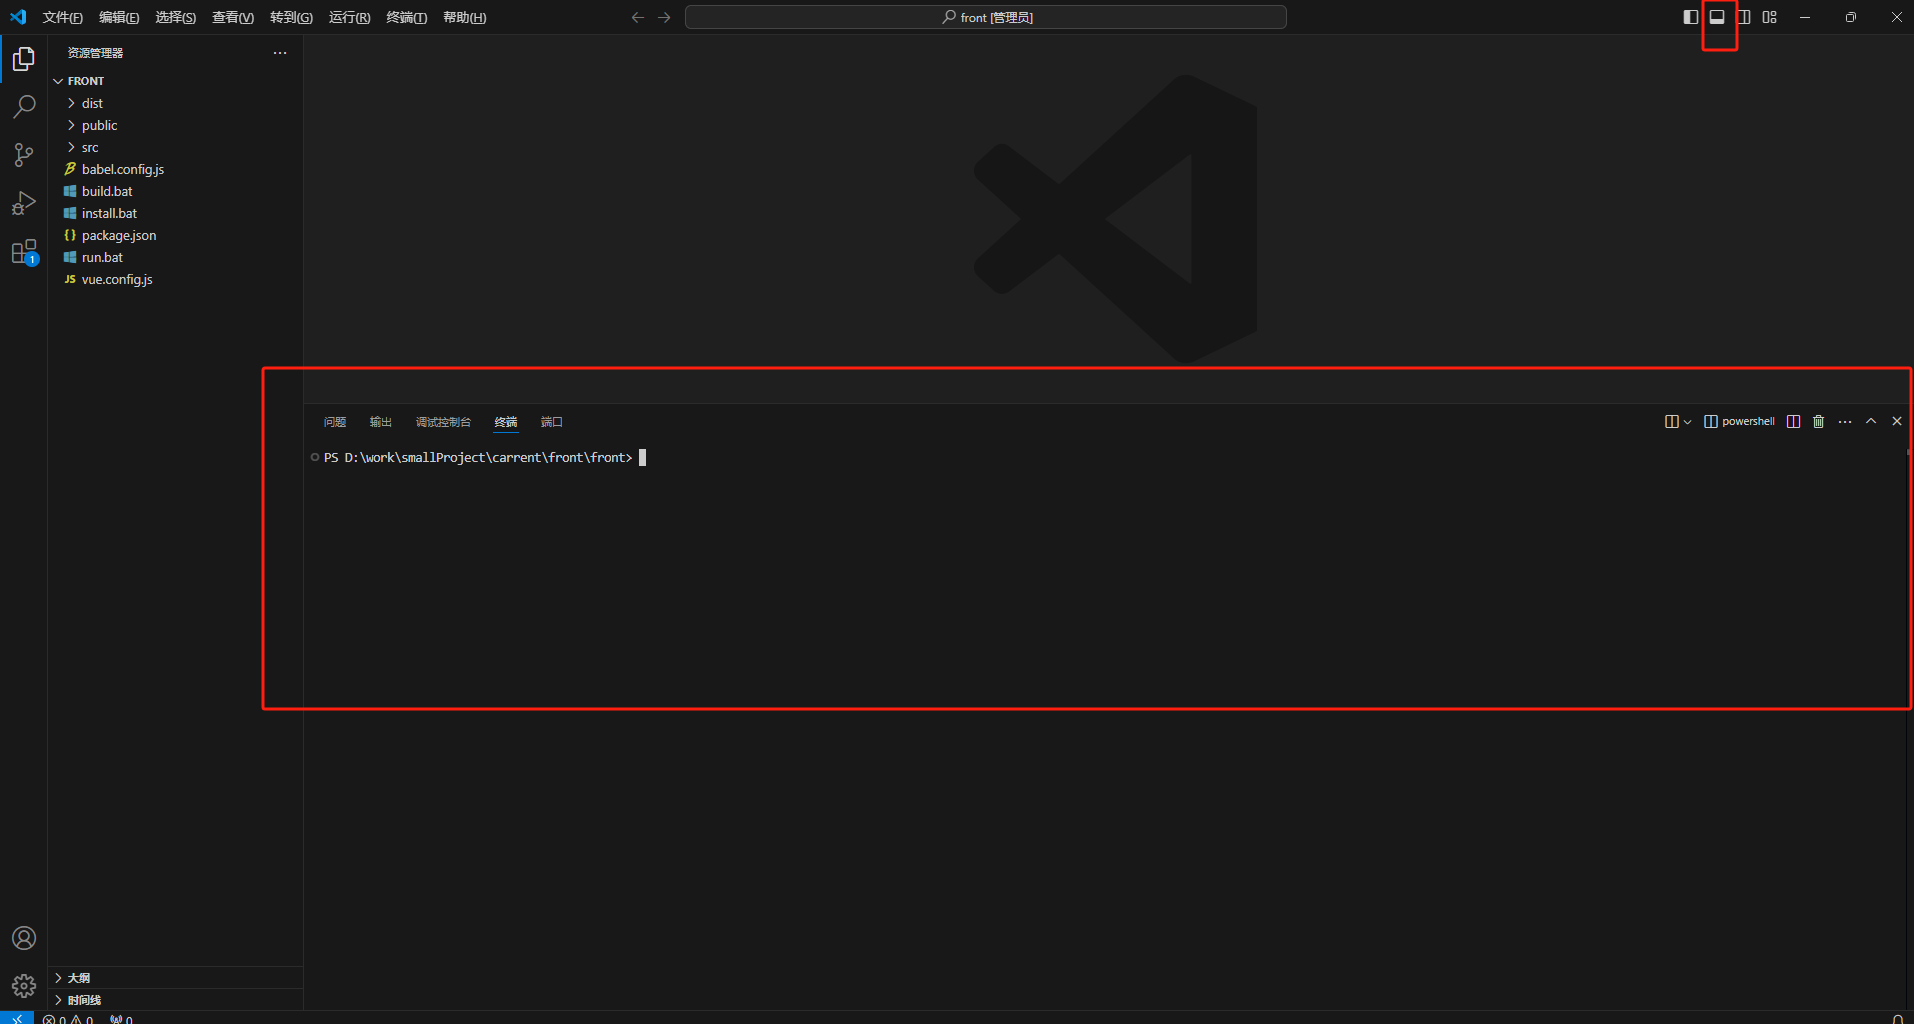This screenshot has width=1914, height=1024.
Task: Click the remote window indicator in status bar
Action: [x=17, y=1018]
